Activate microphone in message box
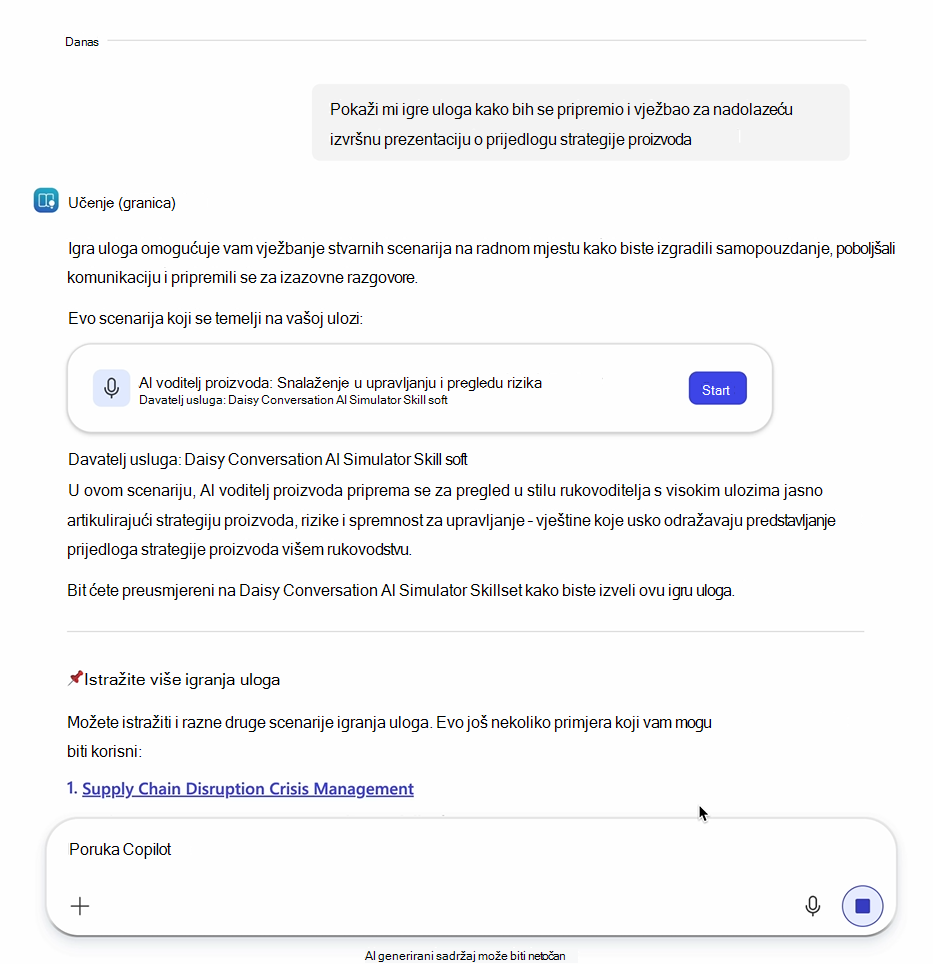Screen dimensions: 933x964 (813, 906)
